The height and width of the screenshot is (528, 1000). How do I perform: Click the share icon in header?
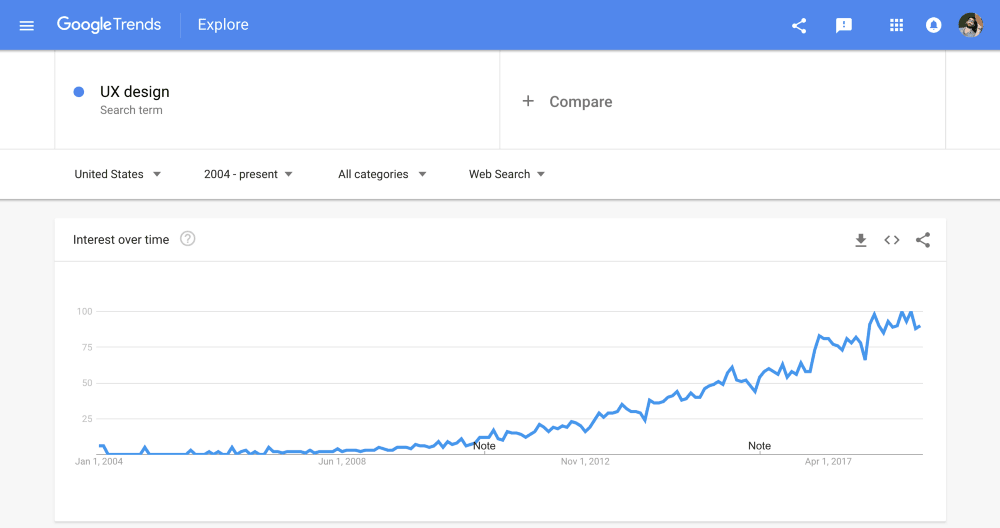[x=799, y=26]
